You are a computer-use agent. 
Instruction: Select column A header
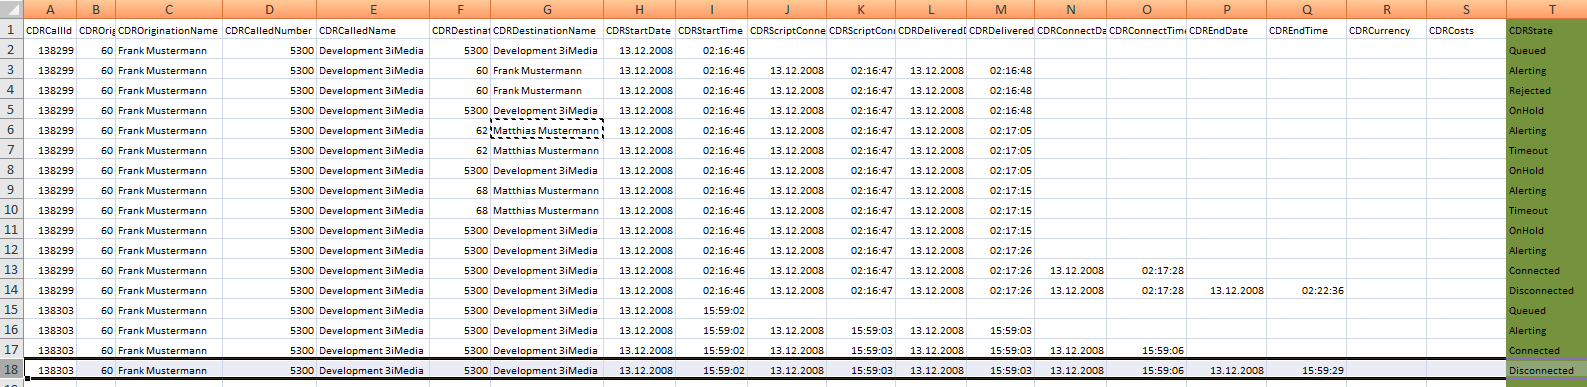pos(49,9)
